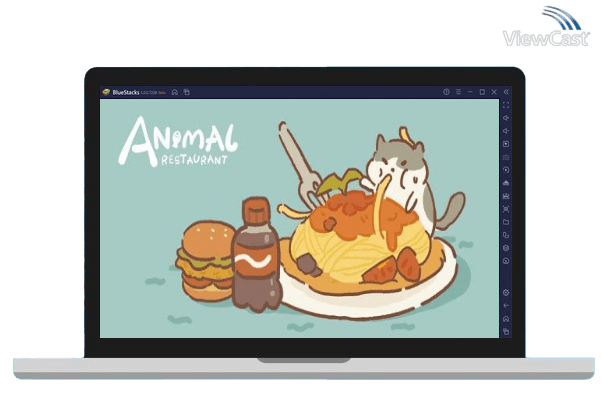Click the Android Back arrow in sidebar
Screen dimensions: 602x414
point(506,306)
